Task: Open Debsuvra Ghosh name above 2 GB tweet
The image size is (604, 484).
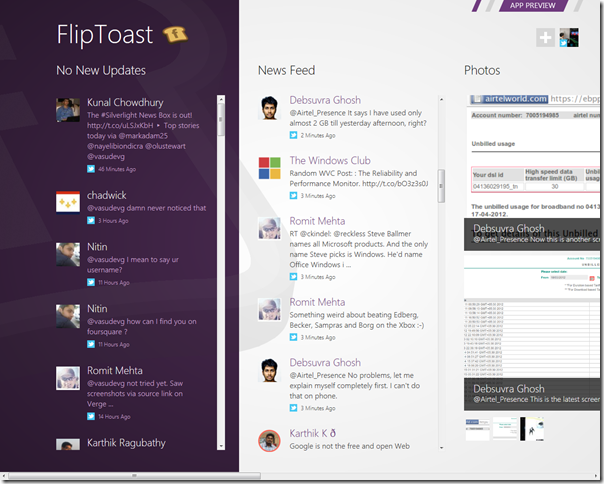Action: click(x=325, y=100)
